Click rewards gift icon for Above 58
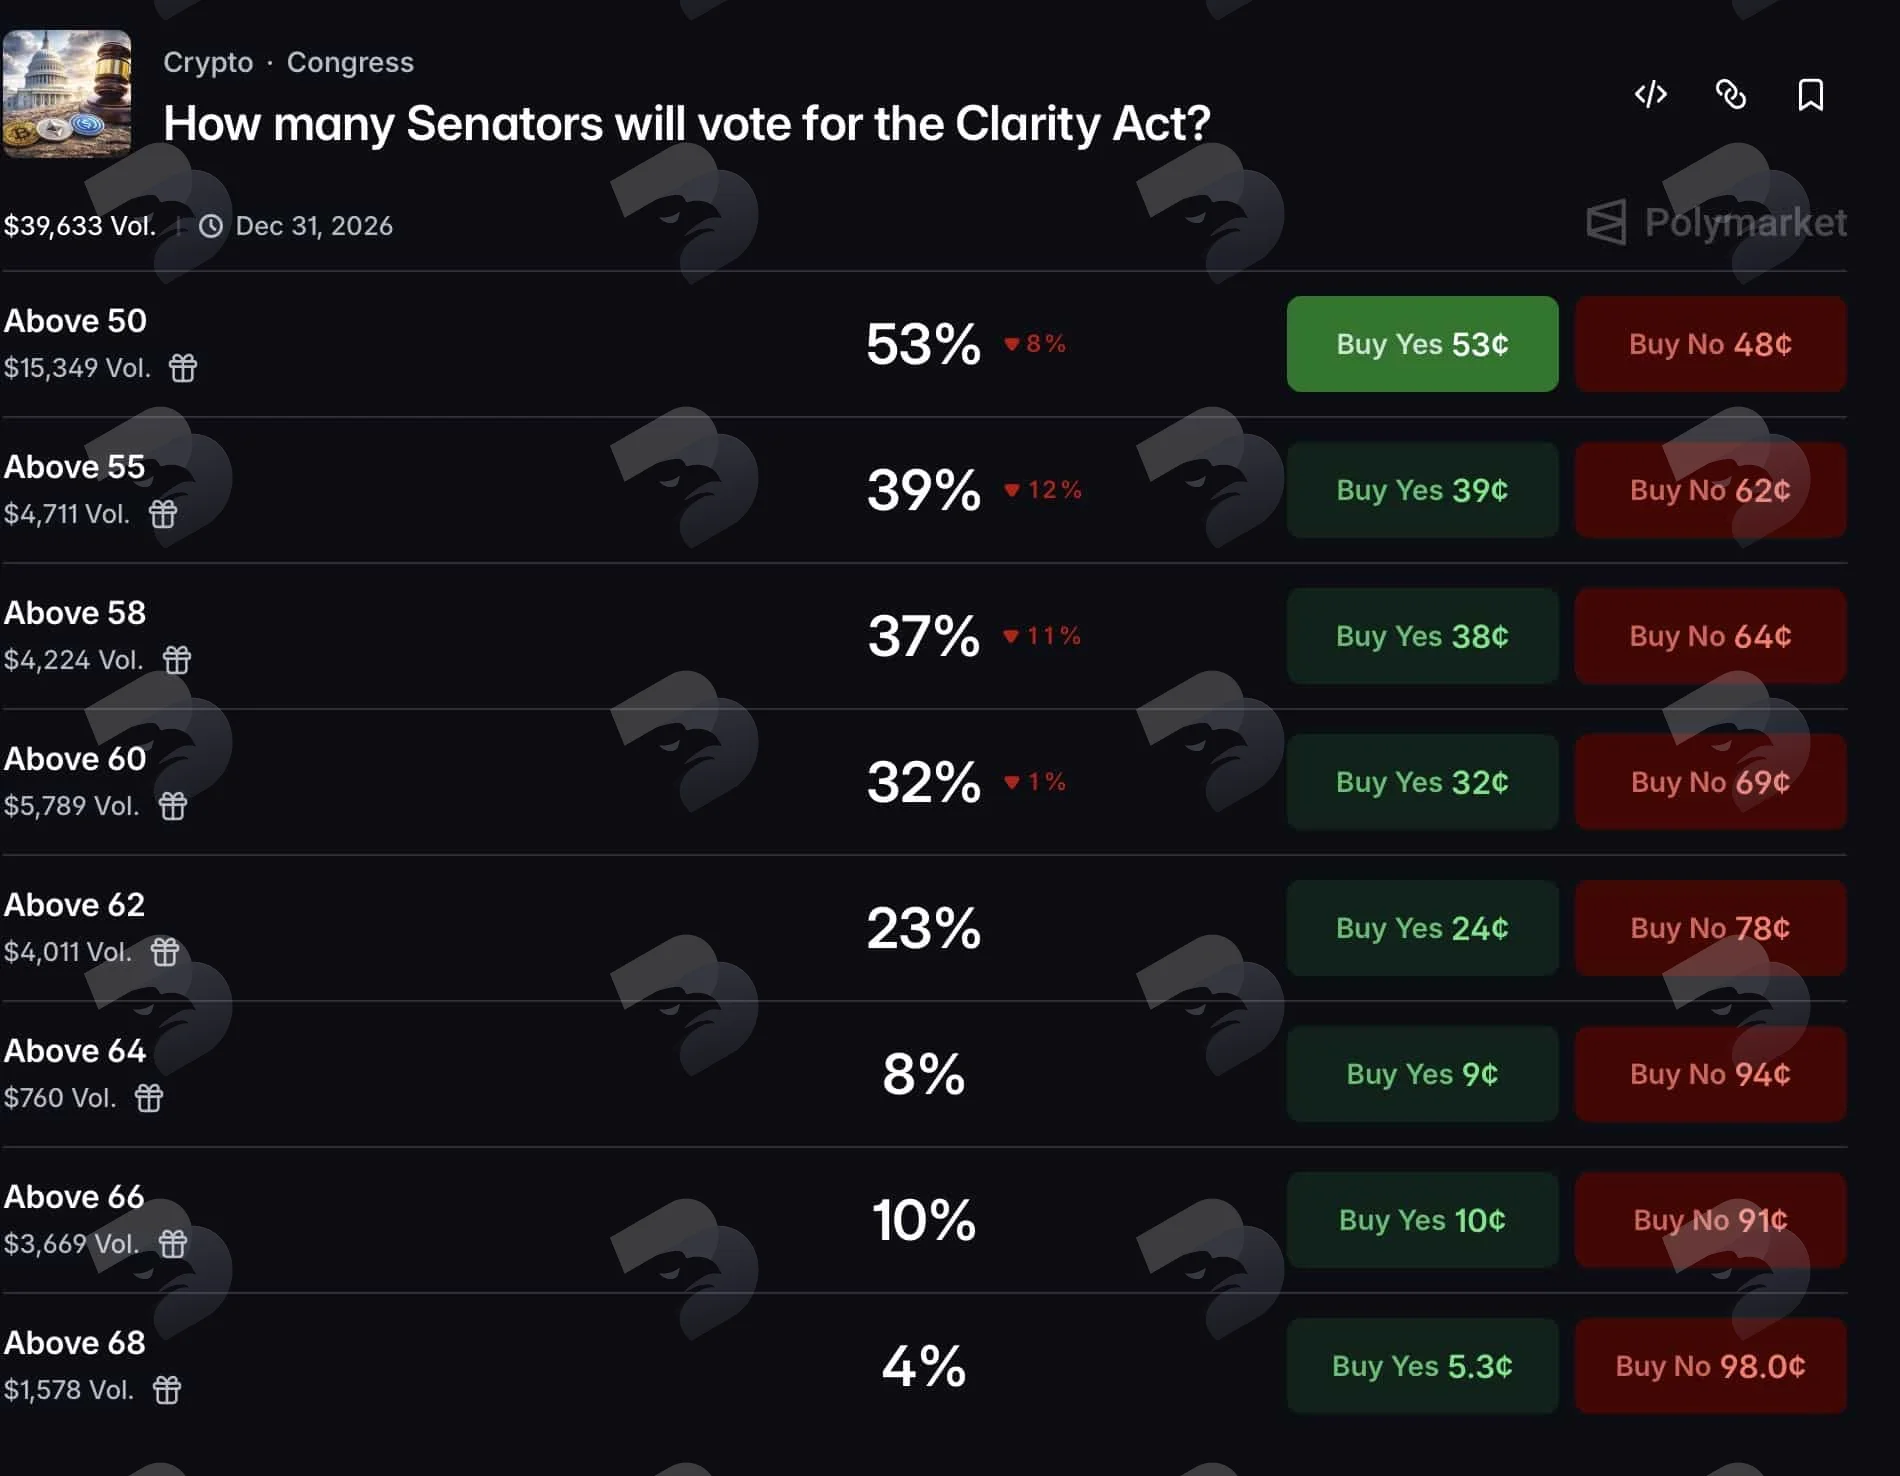 point(177,660)
